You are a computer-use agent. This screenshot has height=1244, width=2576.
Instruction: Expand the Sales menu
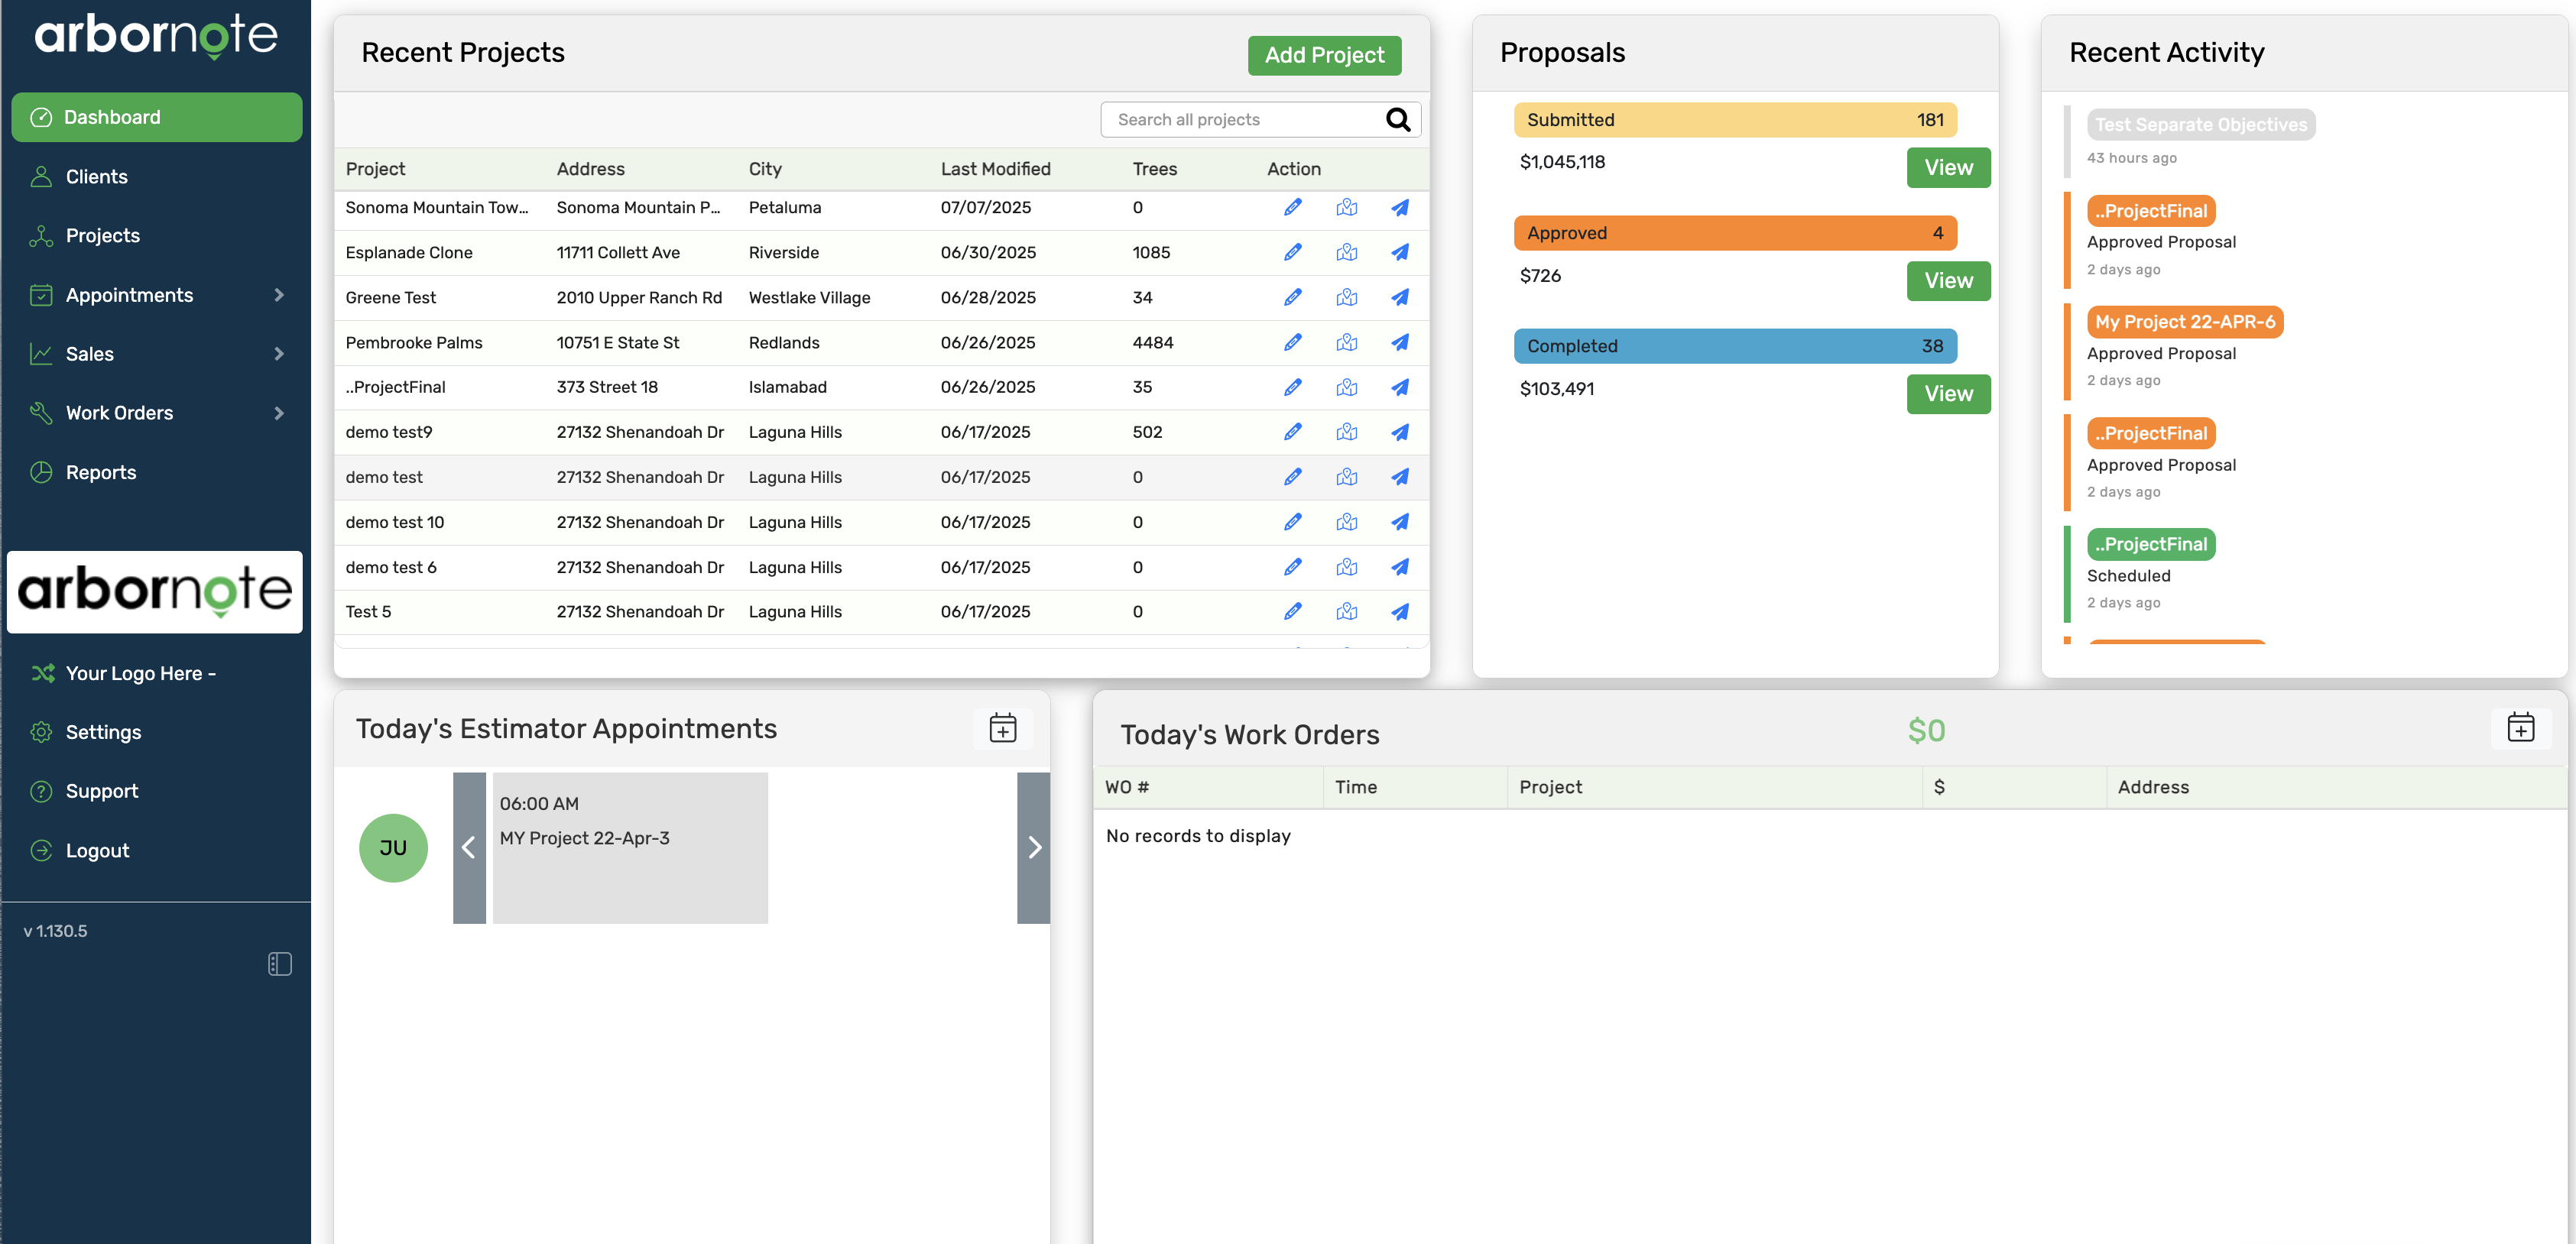(x=90, y=353)
